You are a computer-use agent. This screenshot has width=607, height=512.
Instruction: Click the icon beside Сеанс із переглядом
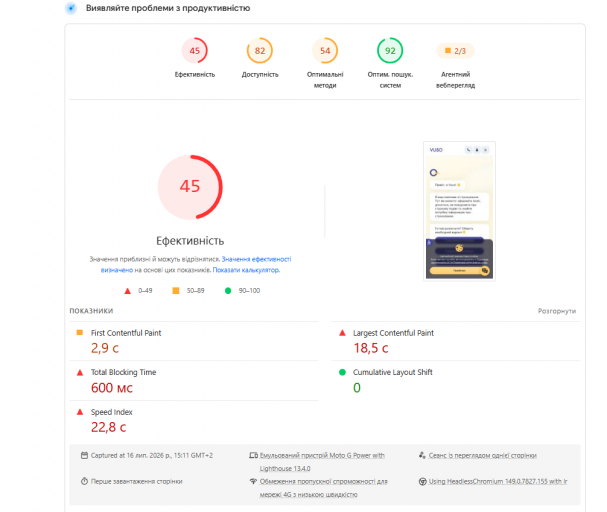point(422,455)
